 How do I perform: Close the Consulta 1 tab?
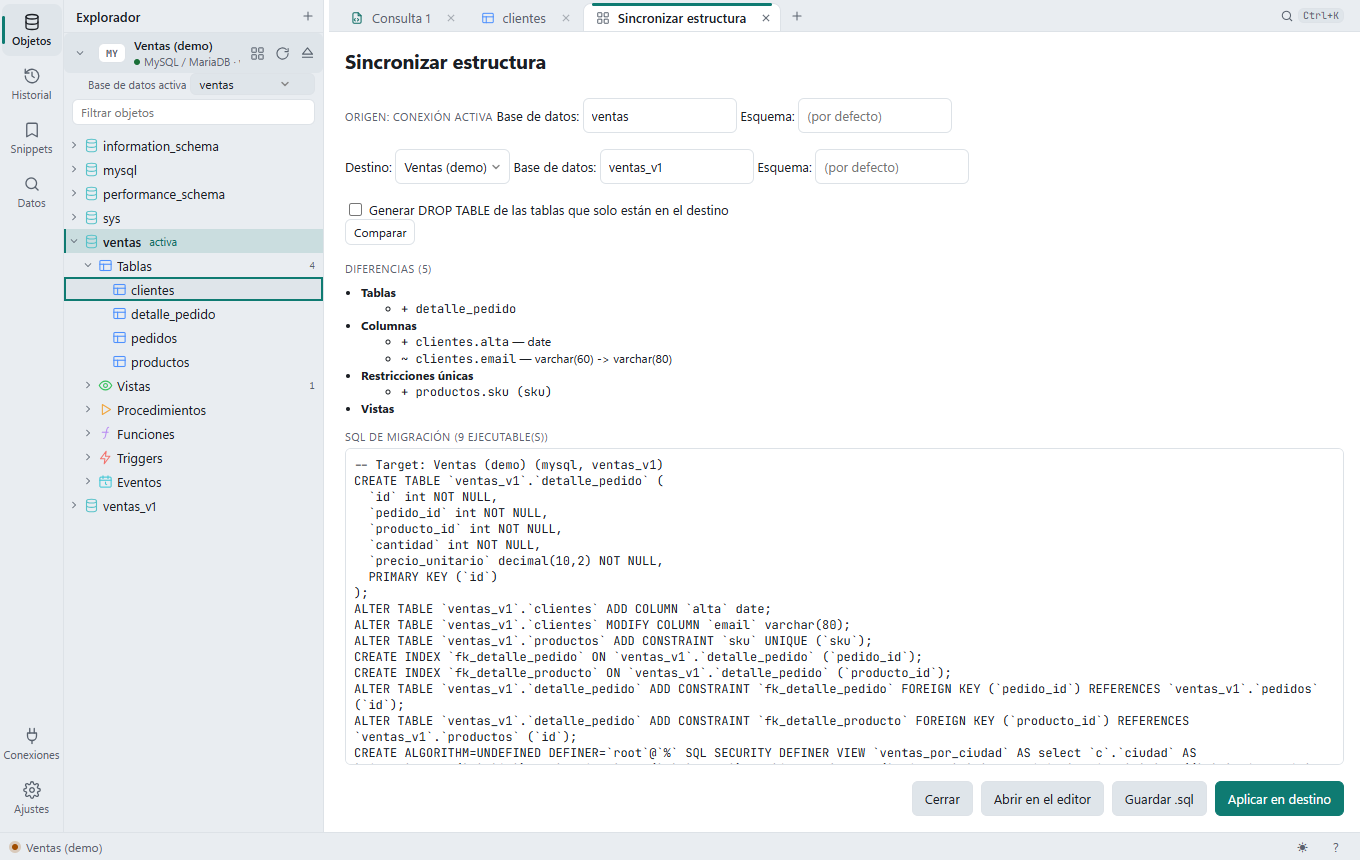click(x=451, y=18)
